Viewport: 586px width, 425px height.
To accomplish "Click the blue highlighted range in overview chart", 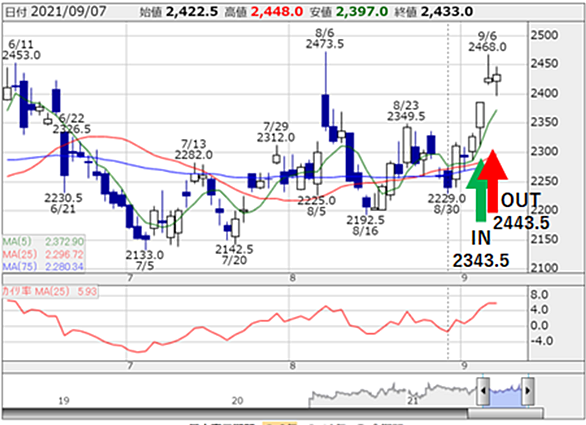I will pyautogui.click(x=505, y=396).
